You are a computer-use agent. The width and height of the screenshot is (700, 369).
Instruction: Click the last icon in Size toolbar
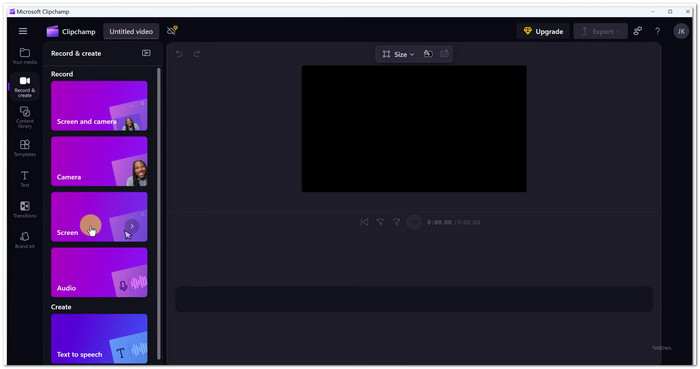444,54
